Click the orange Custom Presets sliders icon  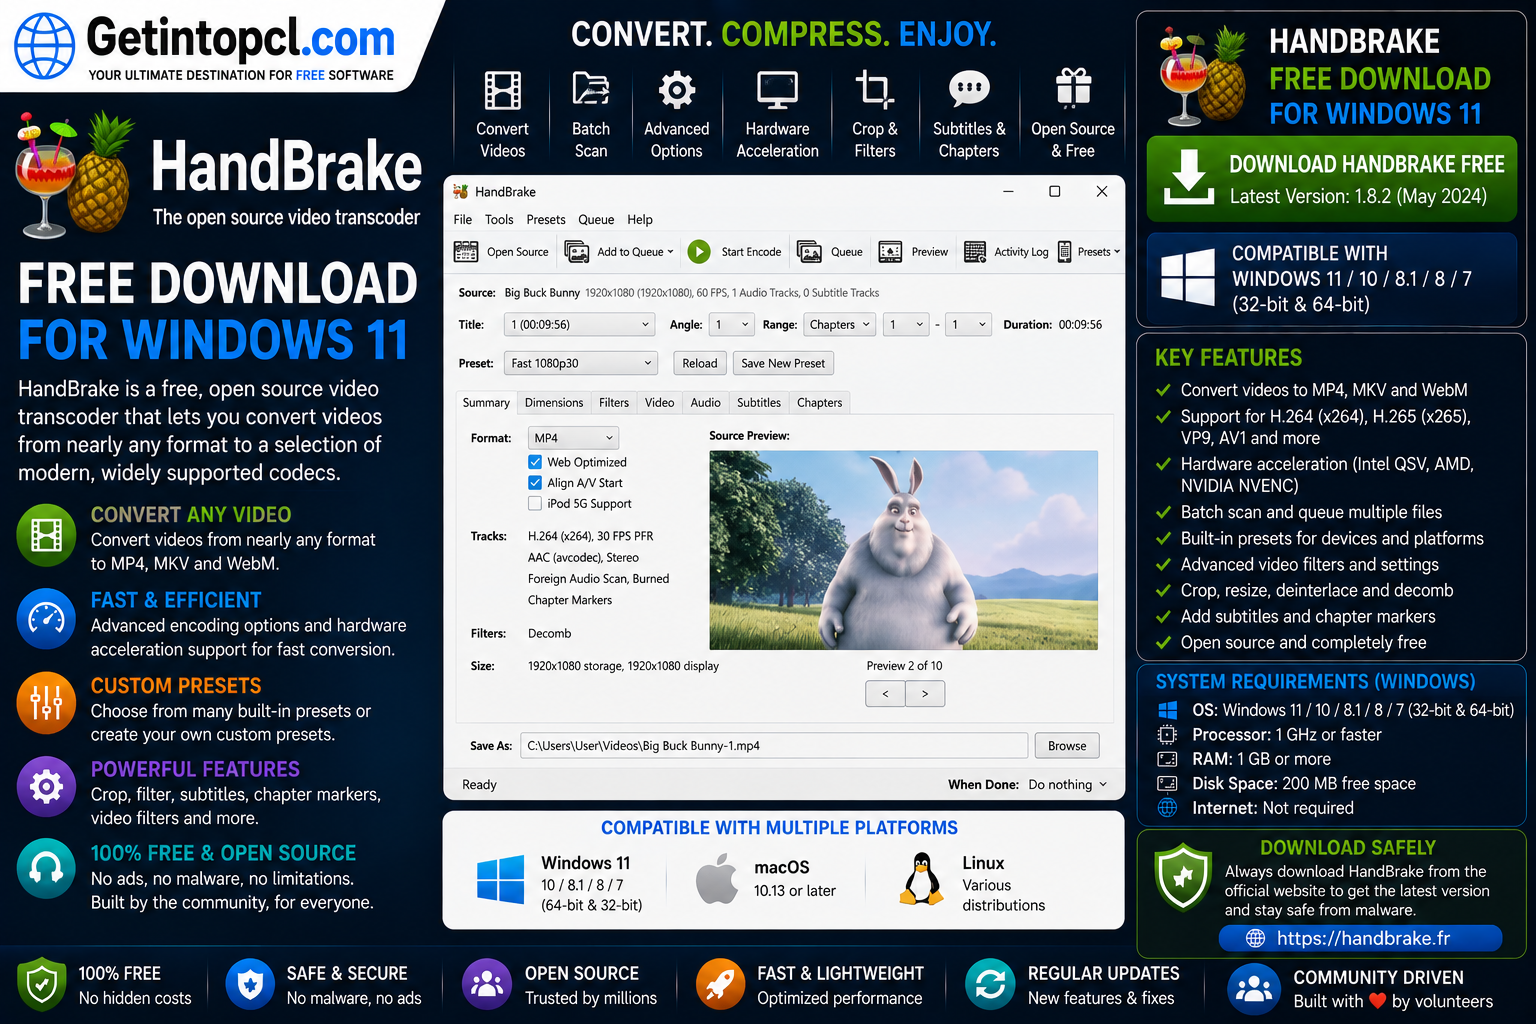pos(46,703)
